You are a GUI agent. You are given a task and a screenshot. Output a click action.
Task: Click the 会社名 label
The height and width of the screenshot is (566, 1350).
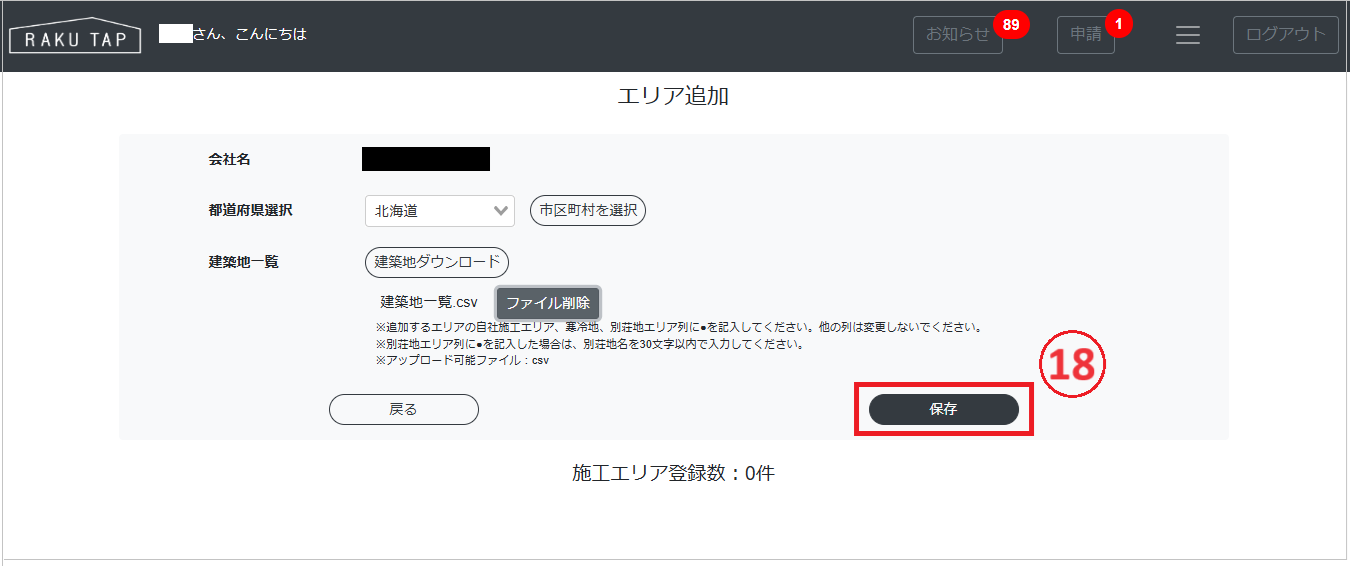tap(229, 159)
